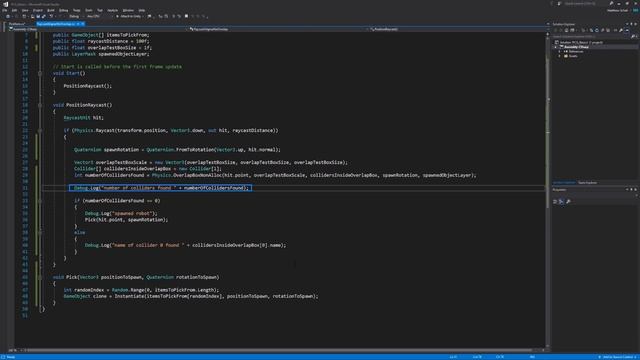640x360 pixels.
Task: Click the Solution Explorer Home icon
Action: (x=567, y=30)
